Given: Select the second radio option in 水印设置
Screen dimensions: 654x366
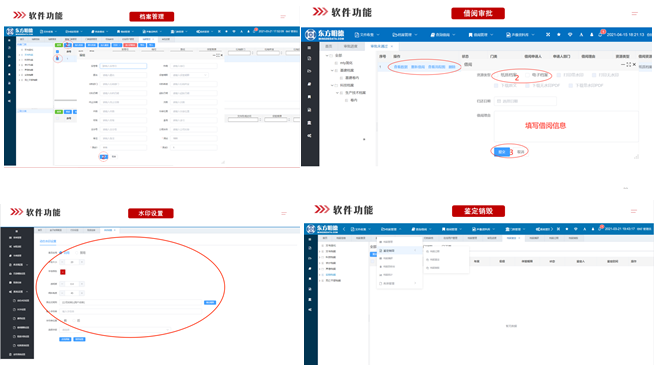Looking at the screenshot, I should click(77, 253).
